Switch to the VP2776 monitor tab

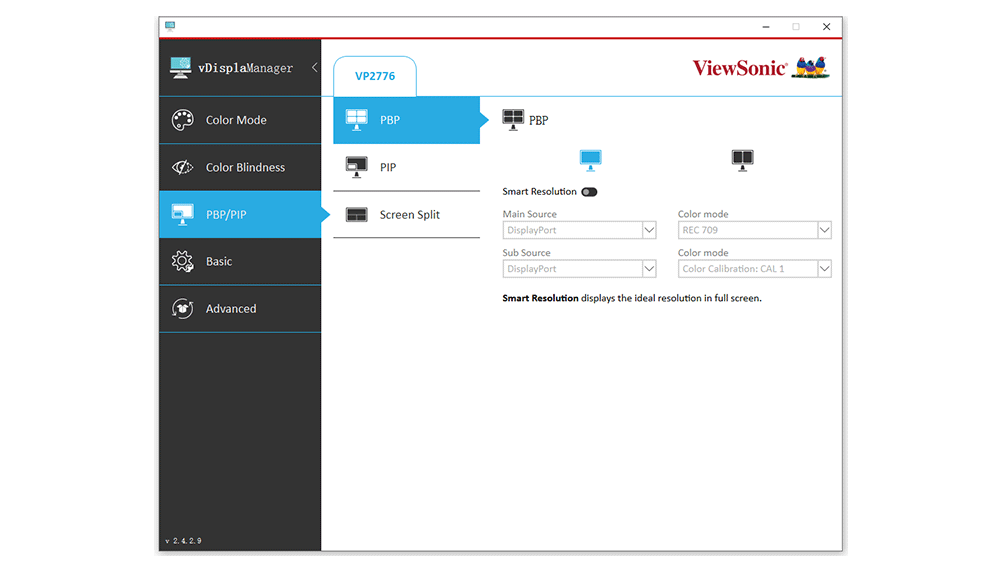(x=375, y=77)
